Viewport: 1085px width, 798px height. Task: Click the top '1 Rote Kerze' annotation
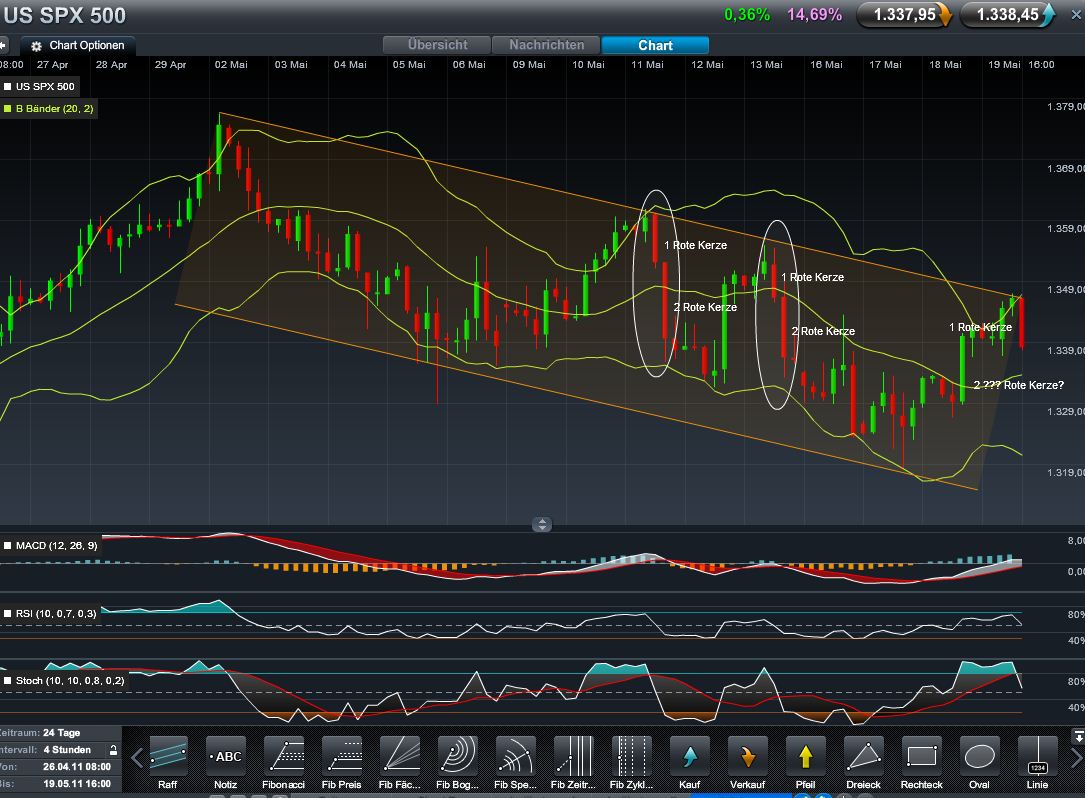tap(695, 245)
